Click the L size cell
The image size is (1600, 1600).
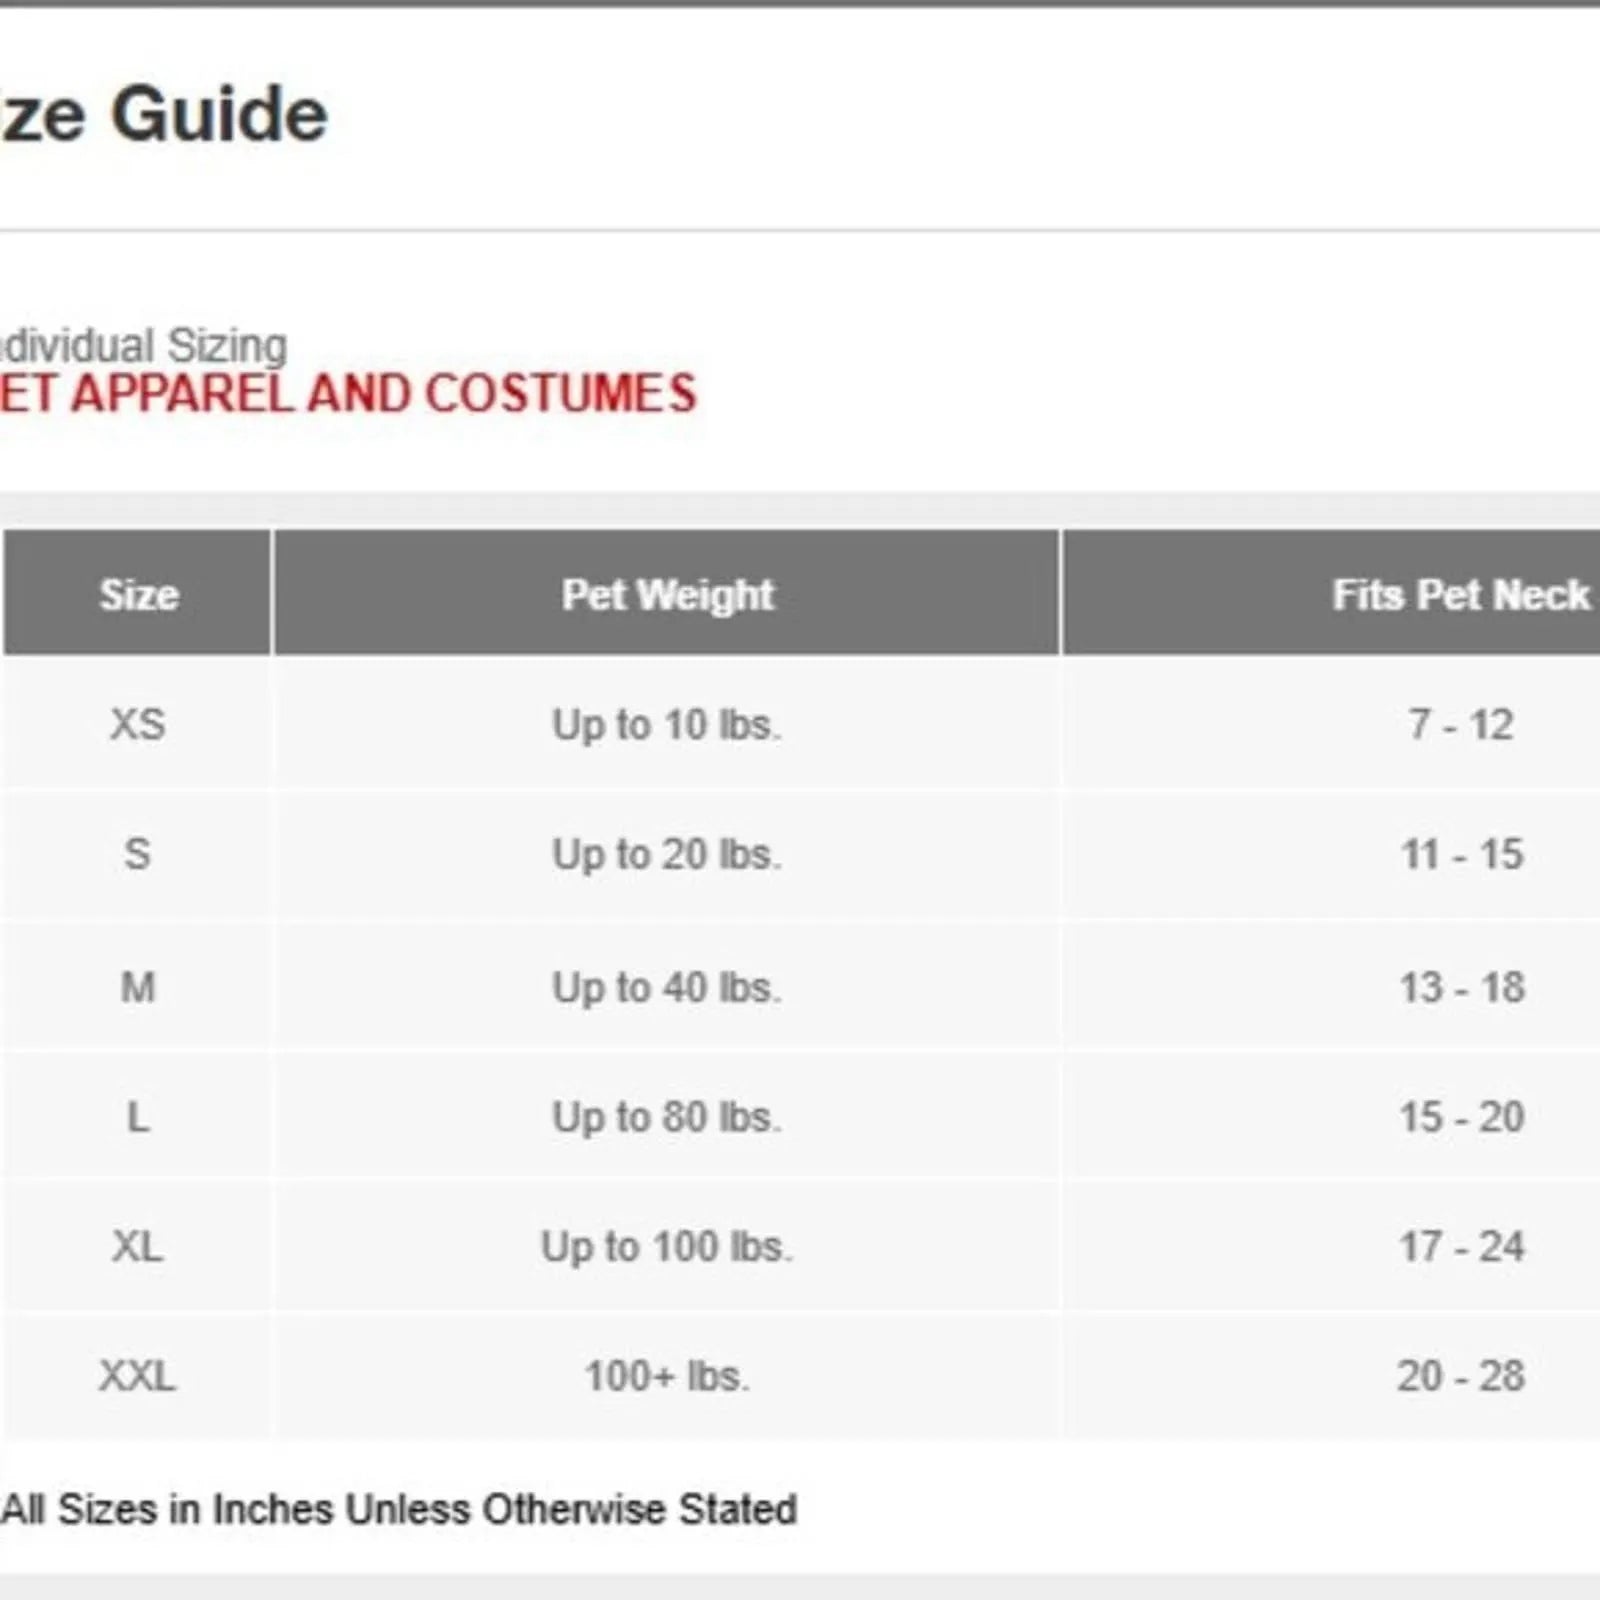tap(138, 1117)
